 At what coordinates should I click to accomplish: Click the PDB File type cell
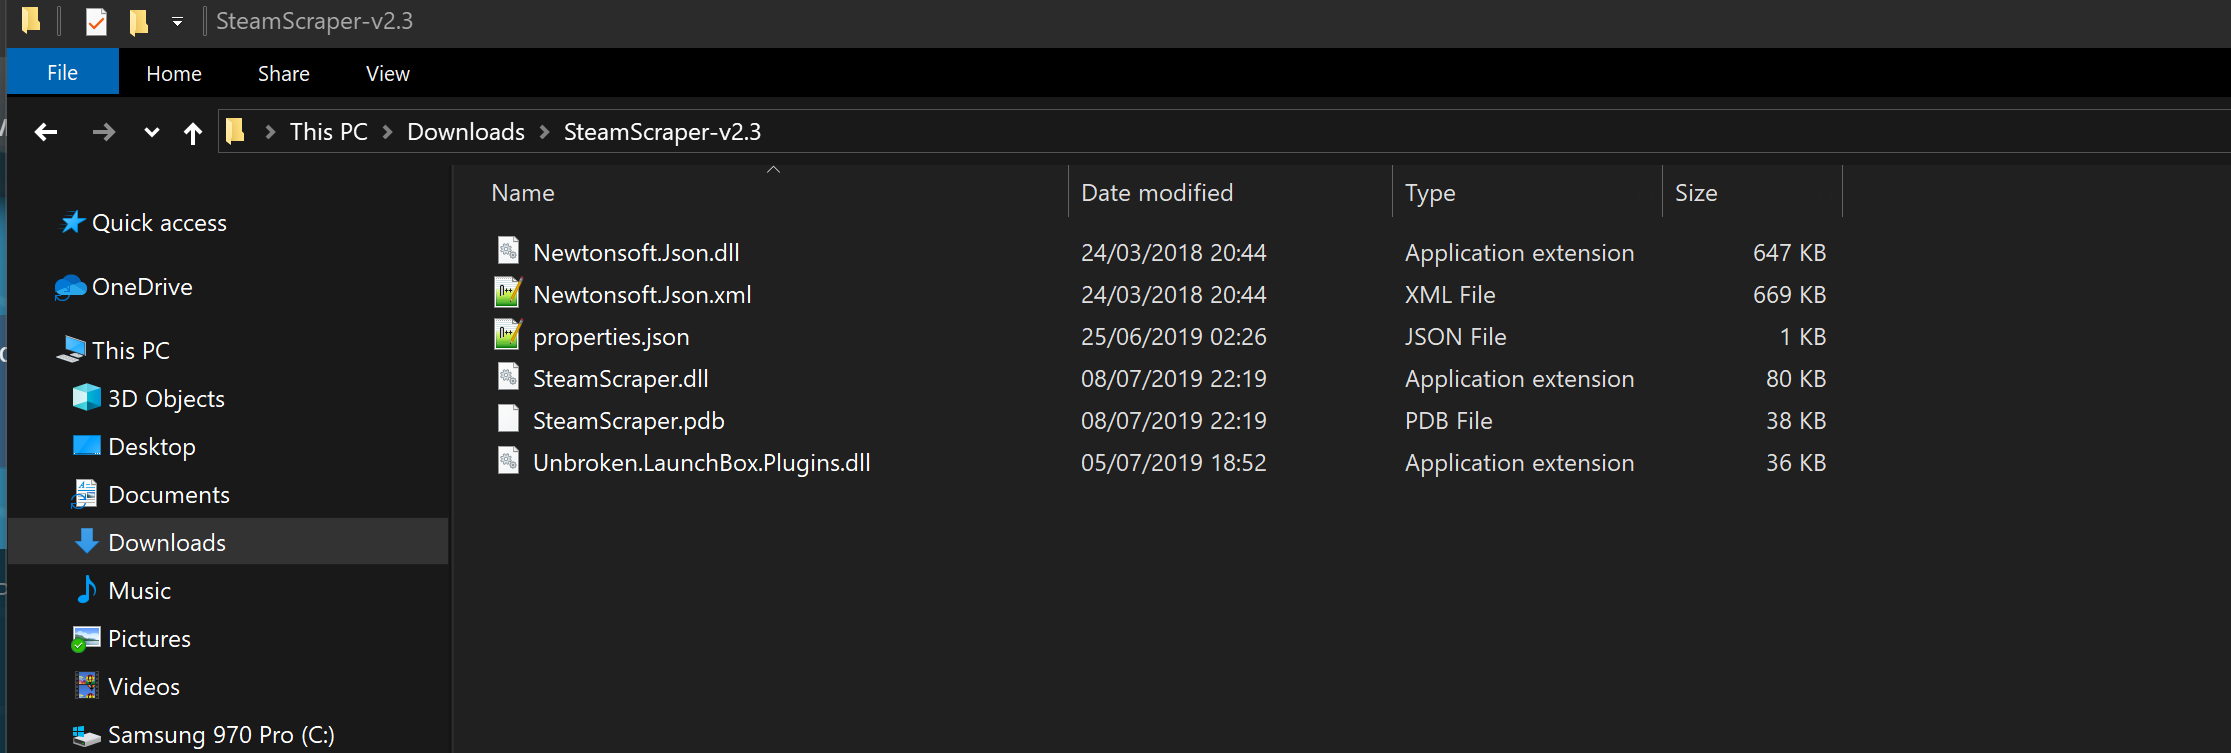[1449, 420]
